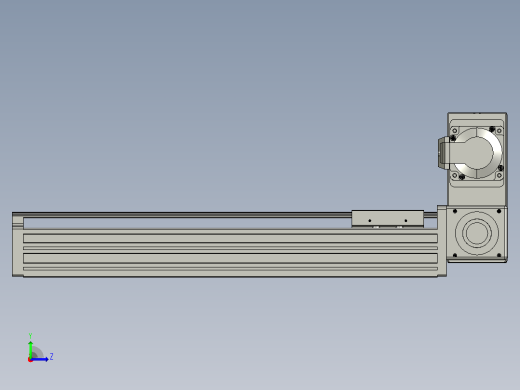Select the lower wide slot of extrusion
Viewport: 520px width, 390px height.
coord(230,258)
